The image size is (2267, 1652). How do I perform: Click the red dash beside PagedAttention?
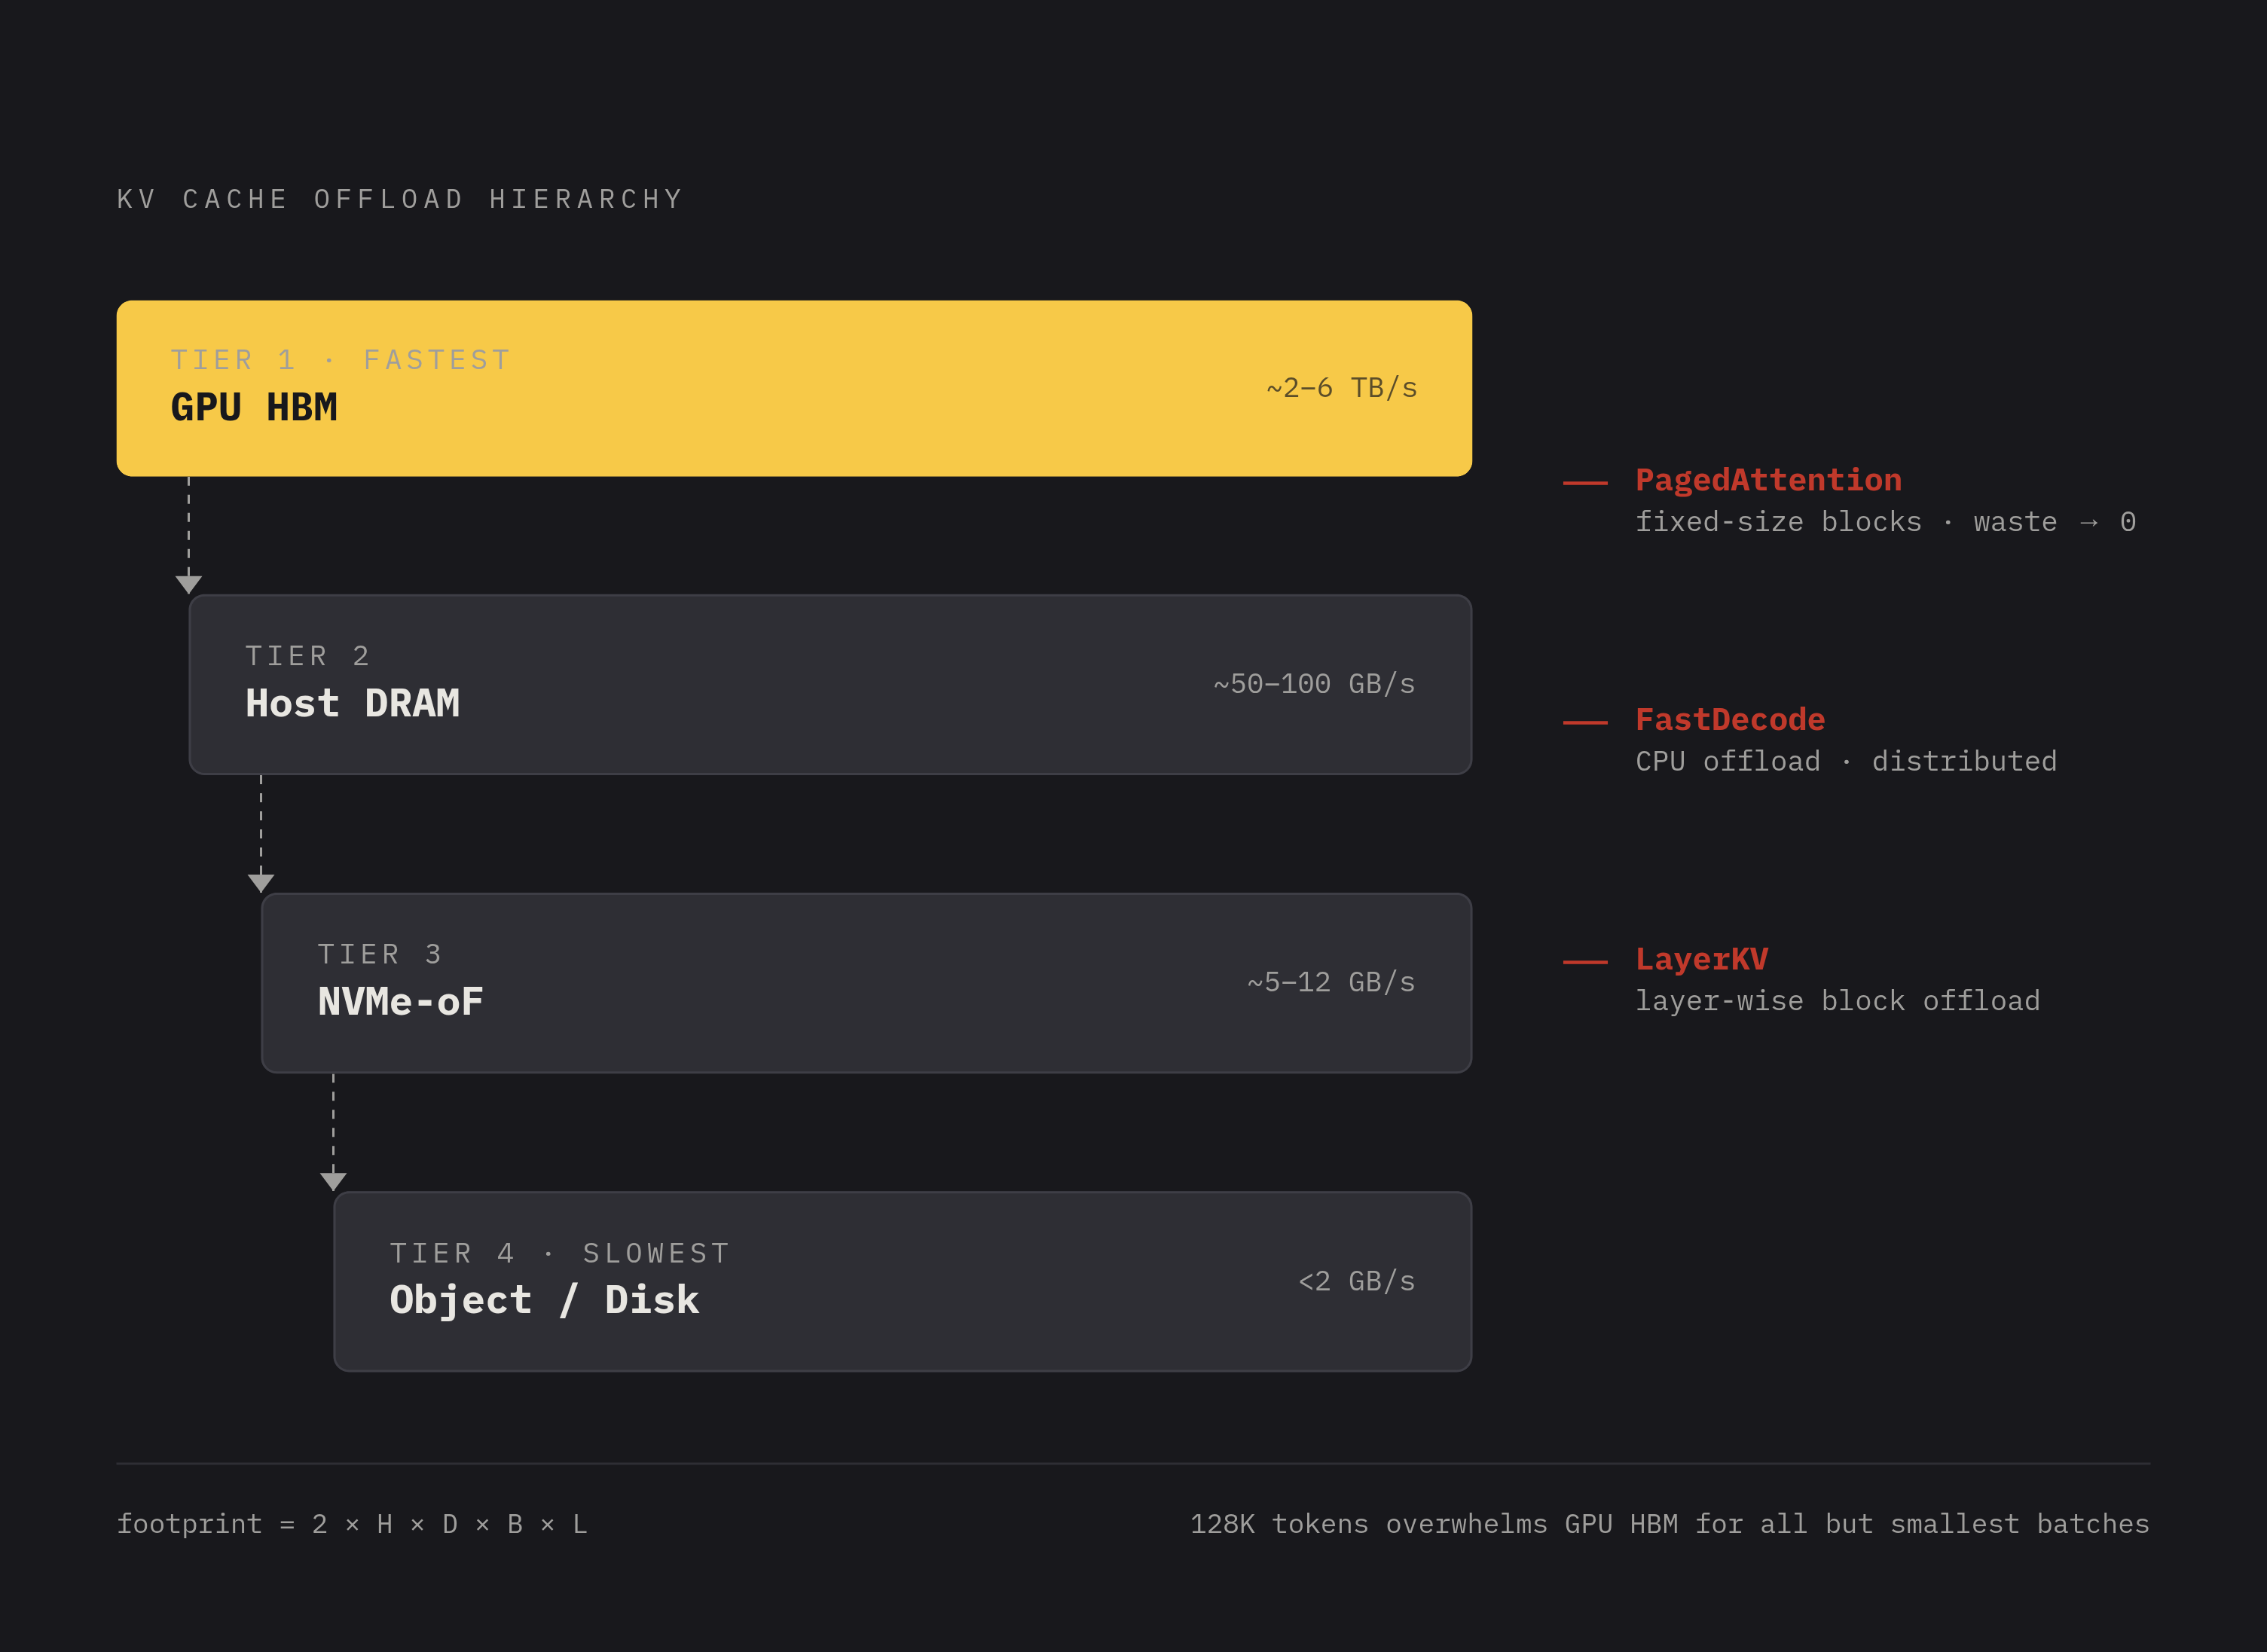pos(1585,482)
